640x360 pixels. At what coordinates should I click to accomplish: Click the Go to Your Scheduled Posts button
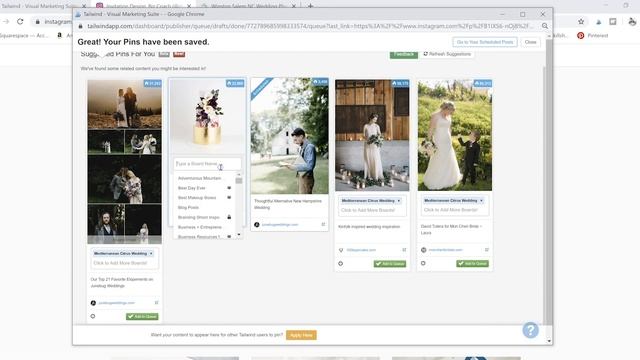[484, 42]
